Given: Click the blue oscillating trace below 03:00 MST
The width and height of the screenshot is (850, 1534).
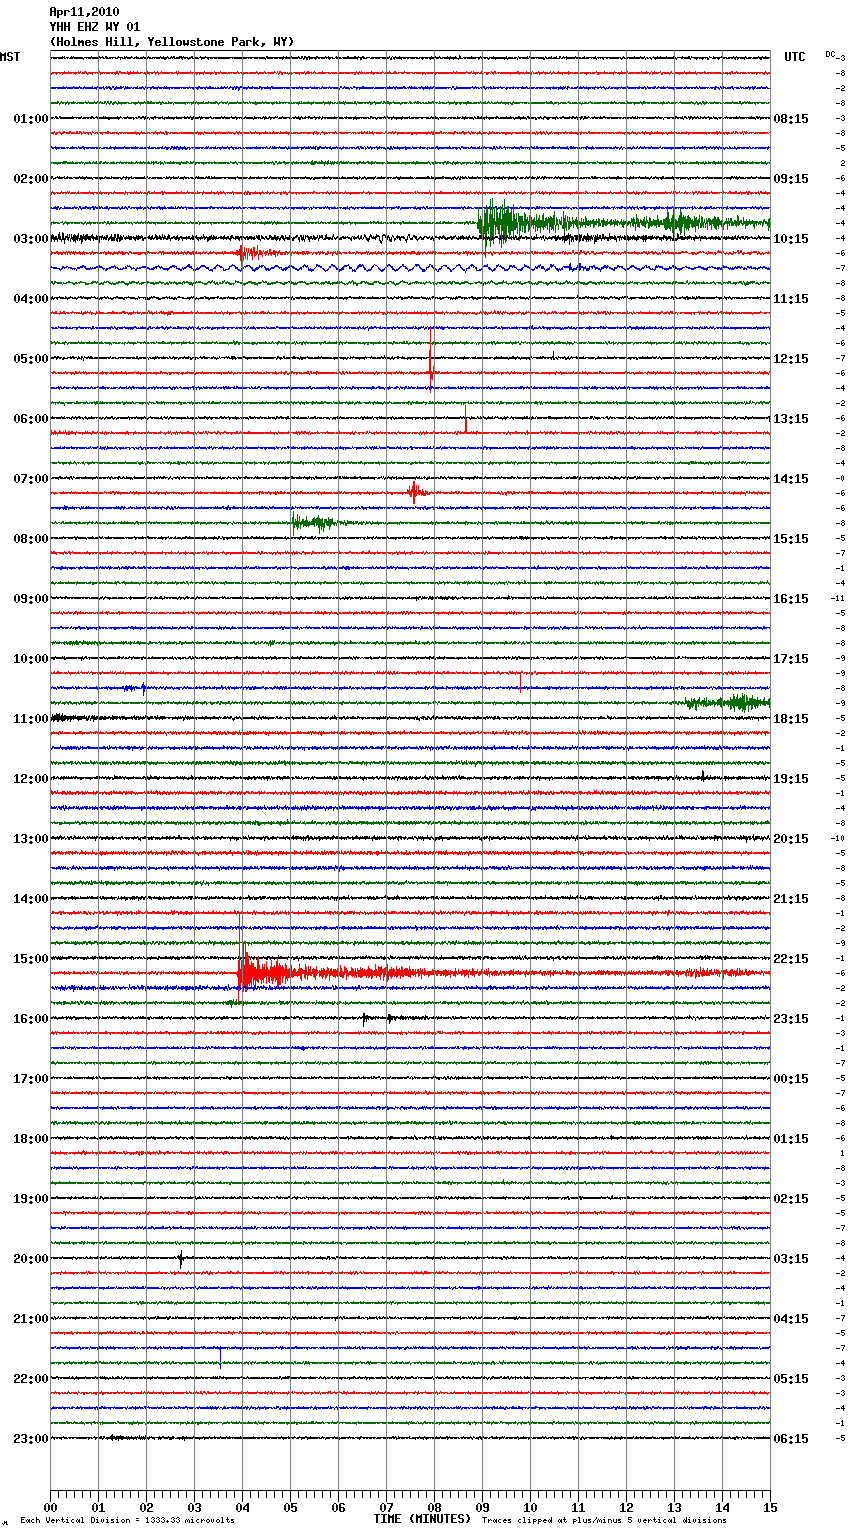Looking at the screenshot, I should [410, 268].
